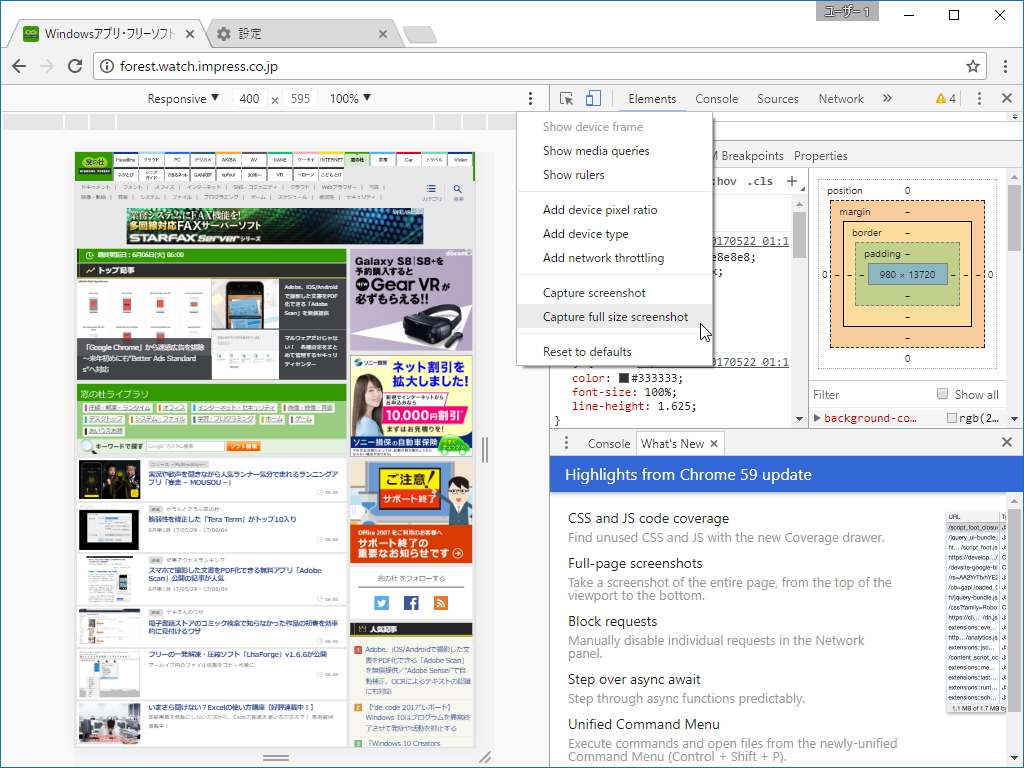Choose Add network throttling option
The width and height of the screenshot is (1024, 768).
pyautogui.click(x=615, y=258)
